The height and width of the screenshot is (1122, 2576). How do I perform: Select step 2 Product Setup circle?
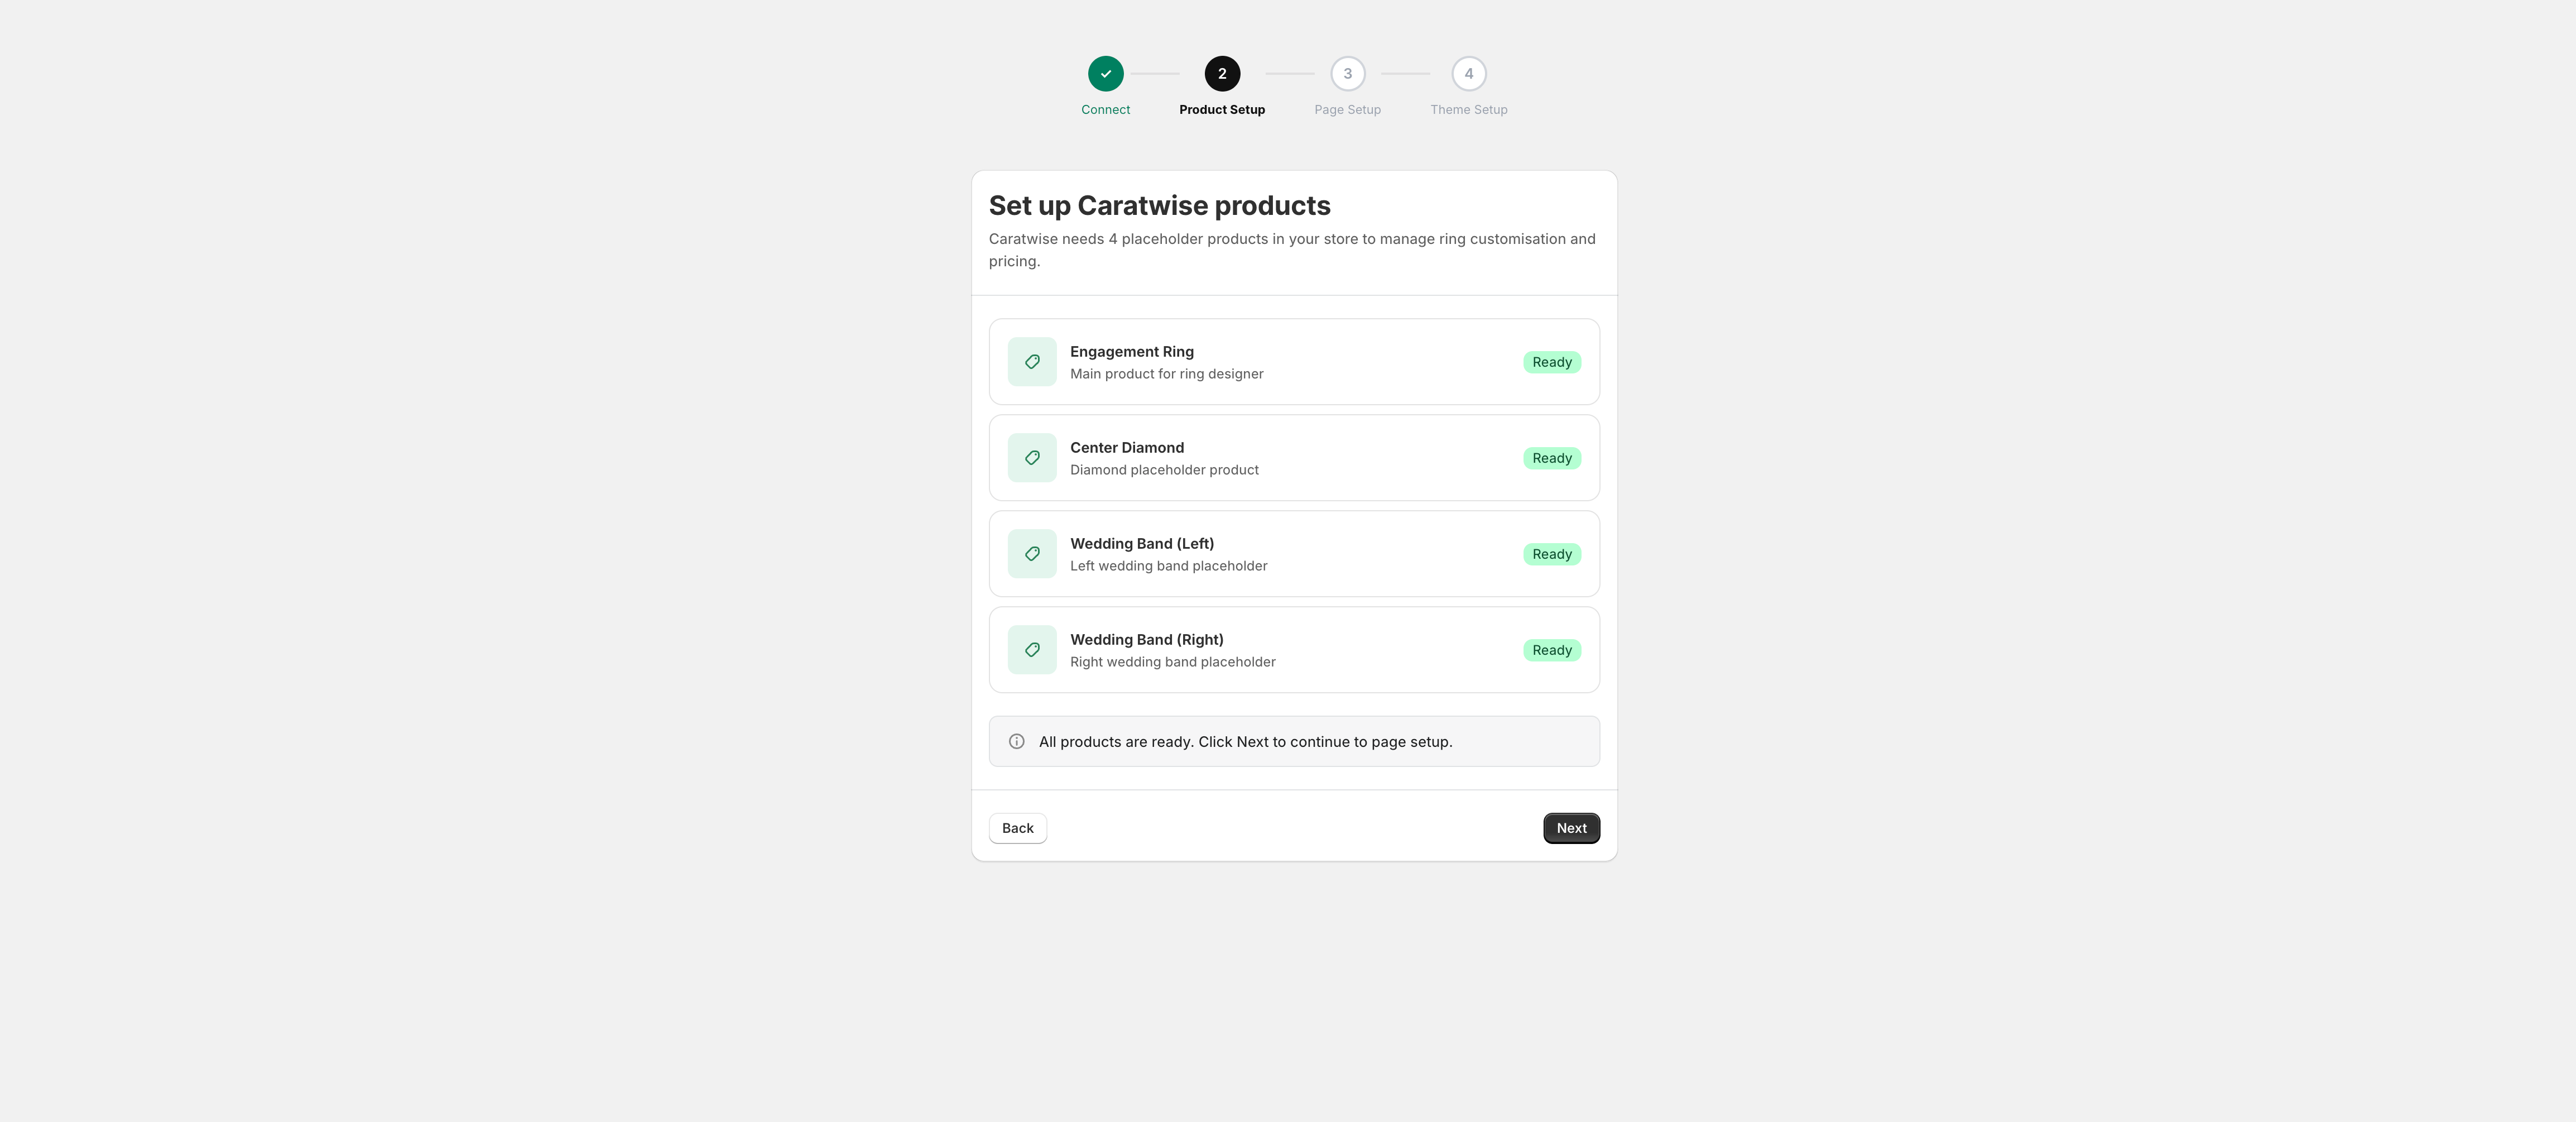[x=1222, y=73]
